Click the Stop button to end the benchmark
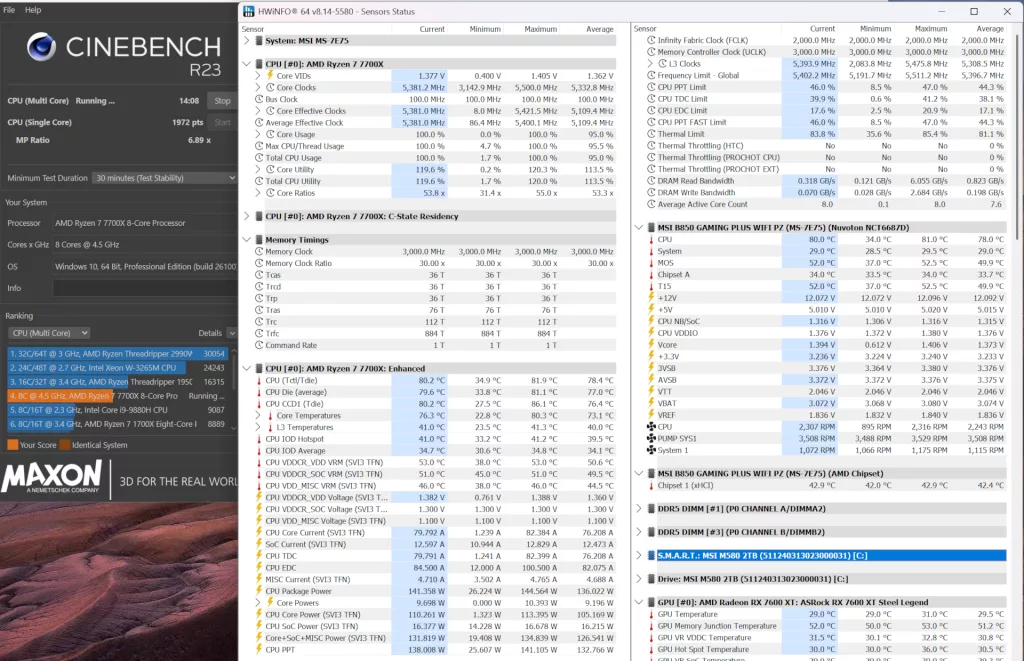 point(223,100)
